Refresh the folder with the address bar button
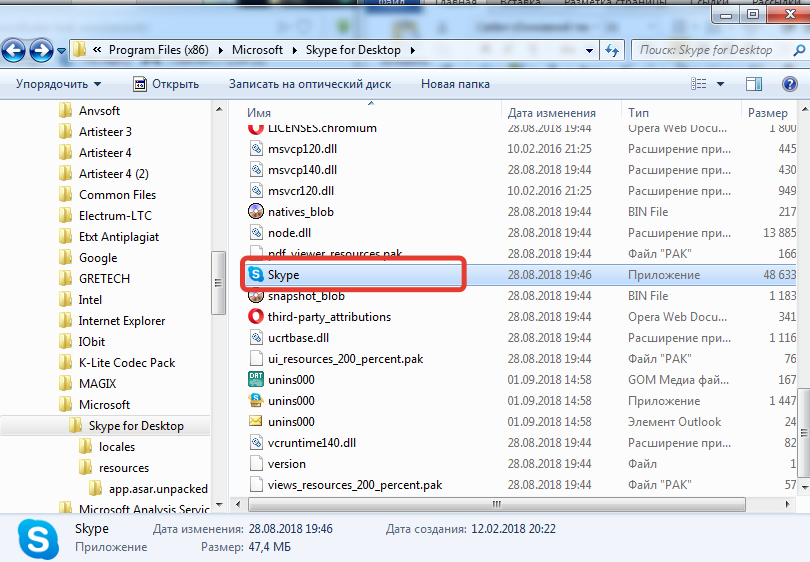The image size is (810, 562). (x=613, y=49)
